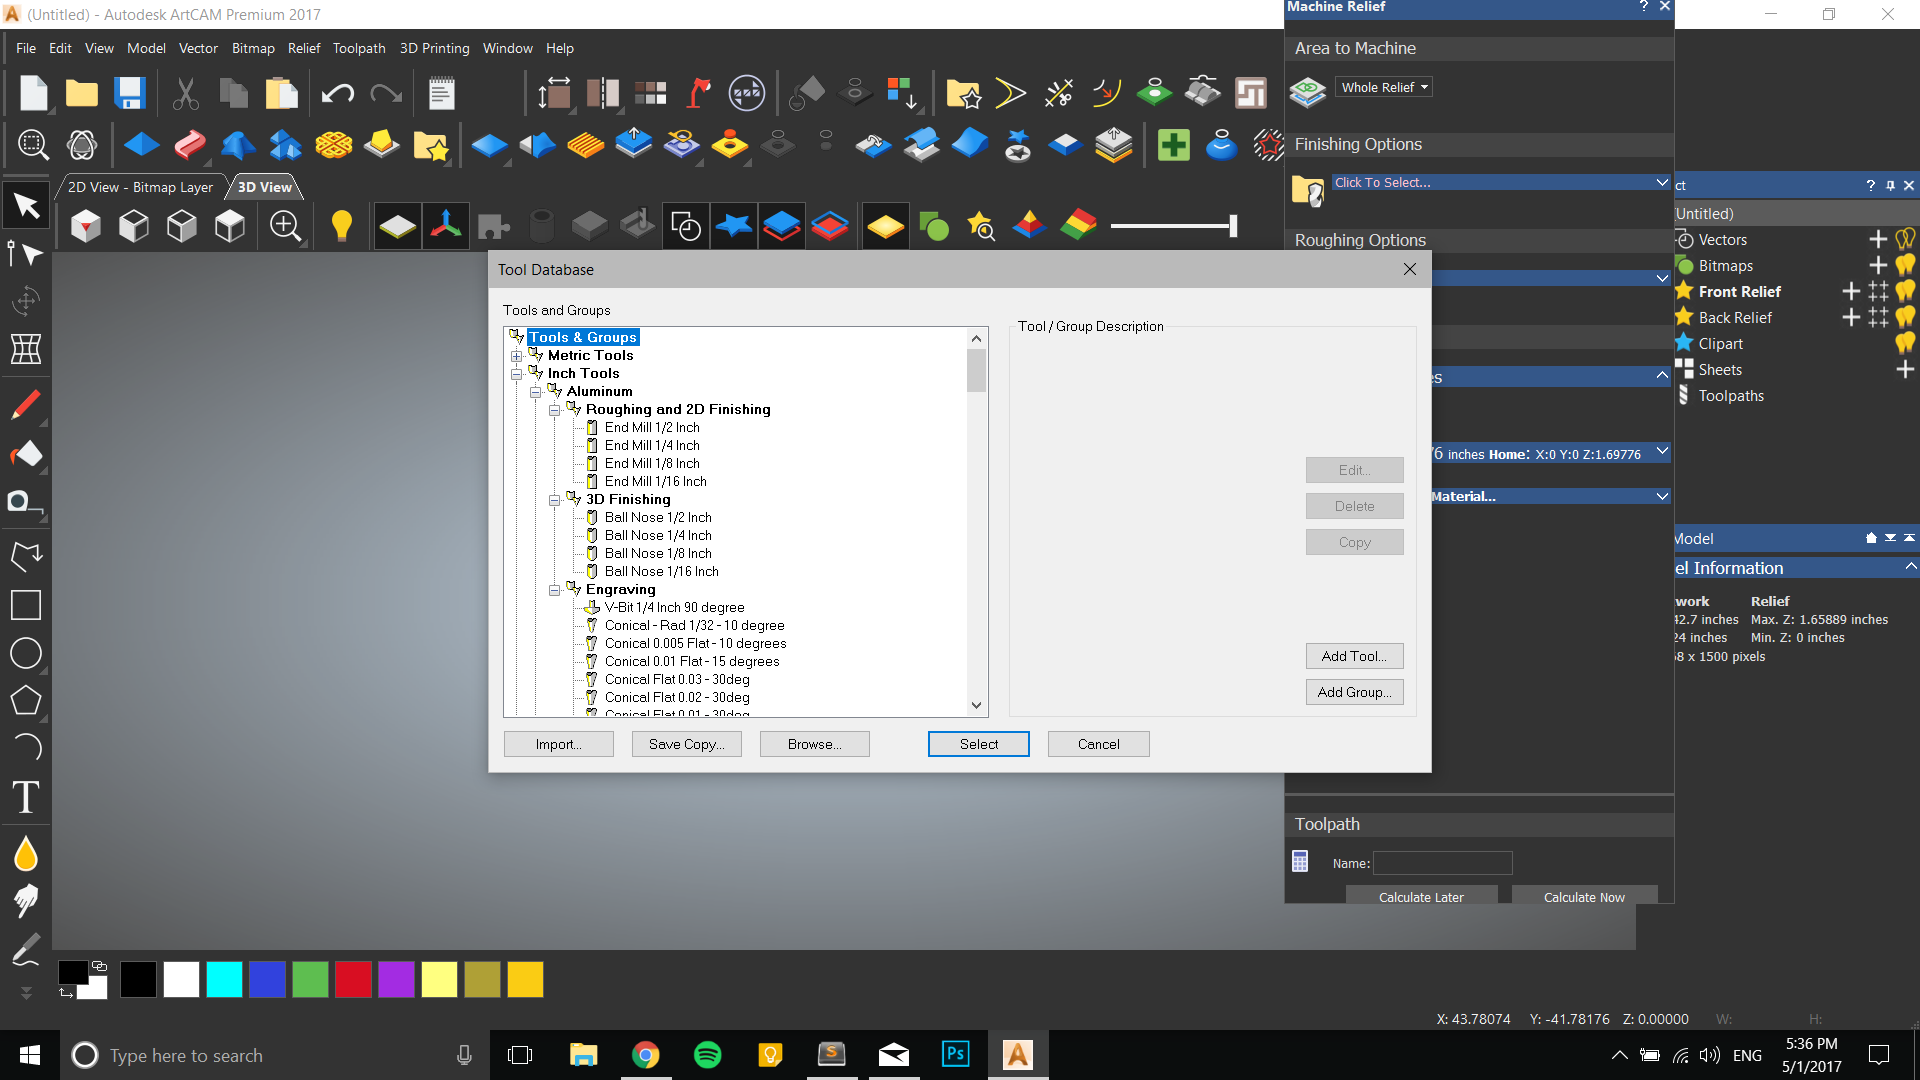This screenshot has width=1920, height=1080.
Task: Collapse the Aluminum group node
Action: click(535, 392)
